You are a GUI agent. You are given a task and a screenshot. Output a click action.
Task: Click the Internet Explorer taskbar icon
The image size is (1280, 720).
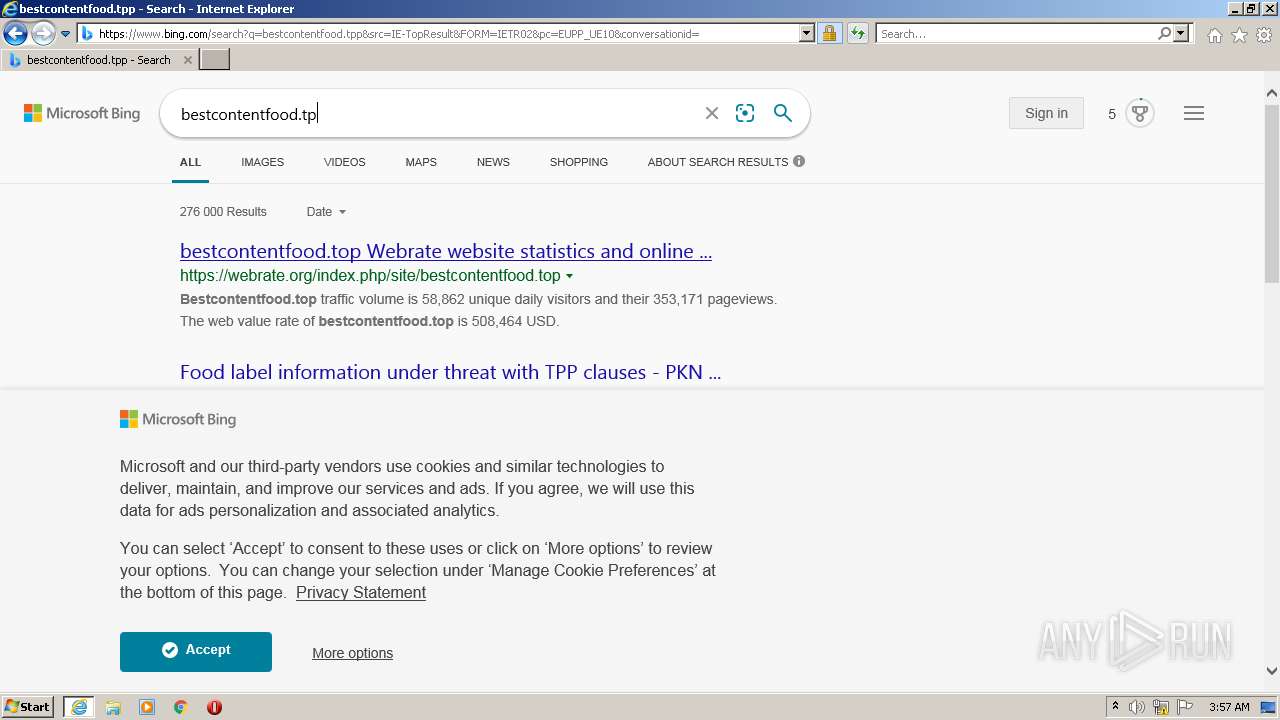pos(79,707)
